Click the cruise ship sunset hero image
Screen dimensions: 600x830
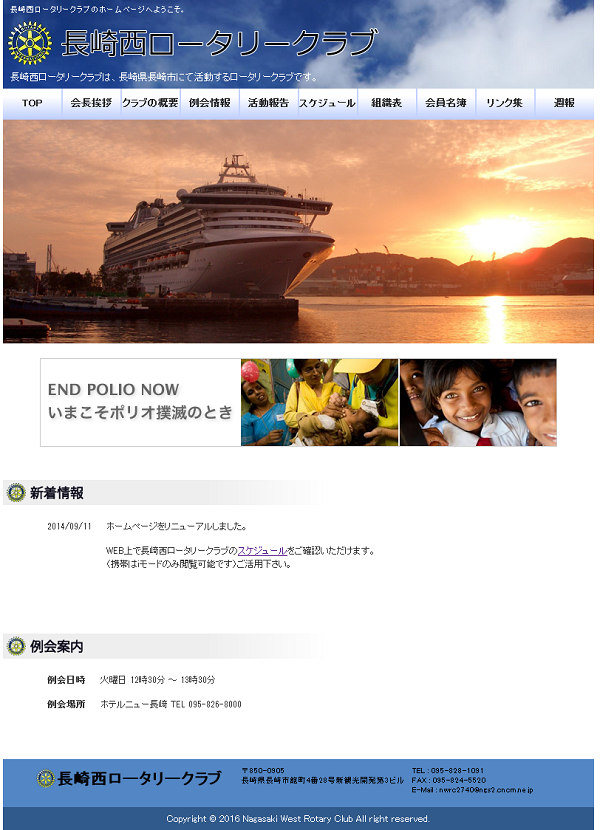pos(298,232)
